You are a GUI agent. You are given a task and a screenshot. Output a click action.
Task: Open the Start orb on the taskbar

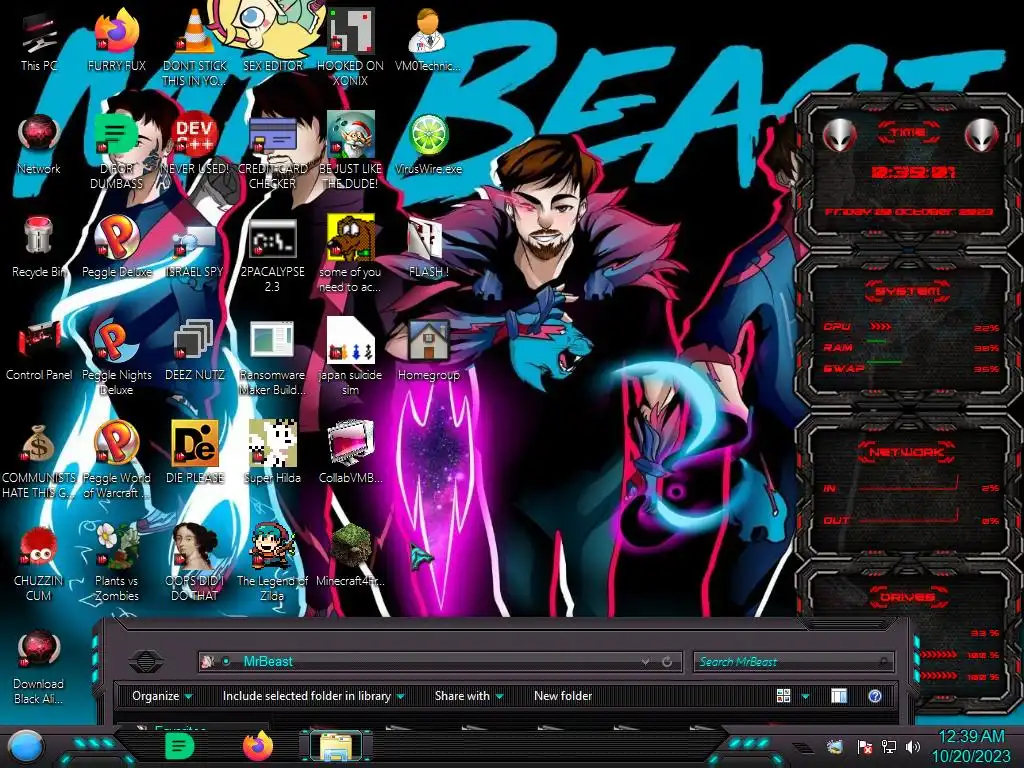(25, 747)
